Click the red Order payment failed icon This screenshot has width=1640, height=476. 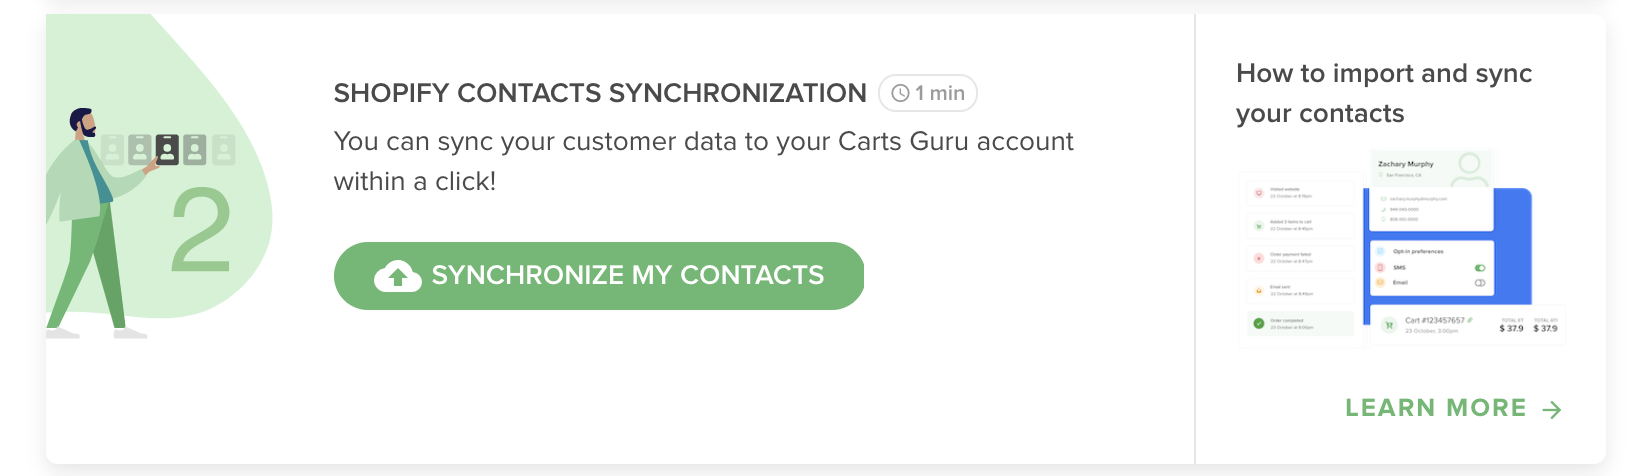(x=1258, y=258)
